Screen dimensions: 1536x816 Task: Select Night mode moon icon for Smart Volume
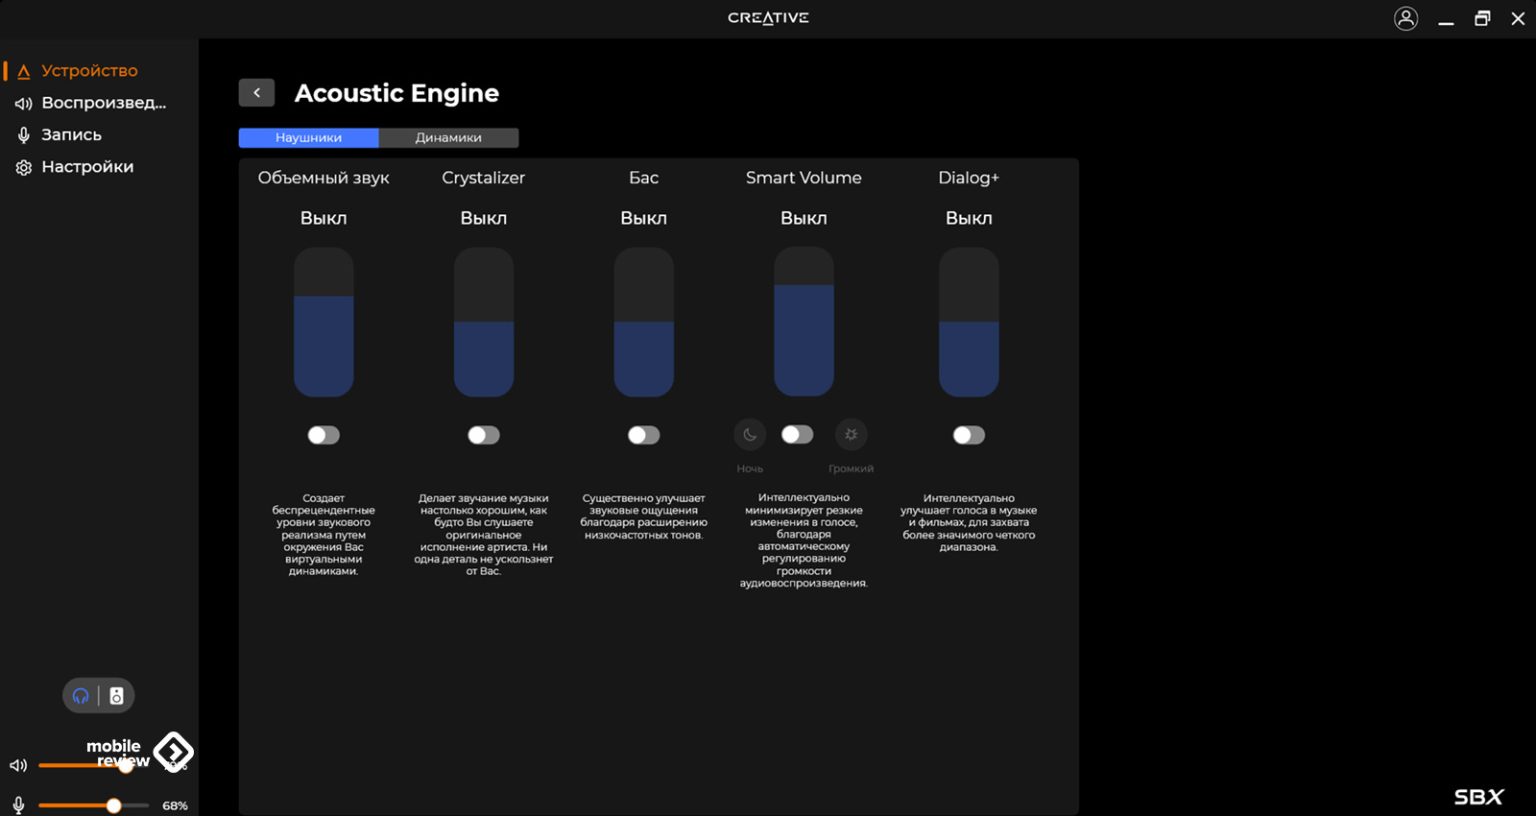click(750, 435)
